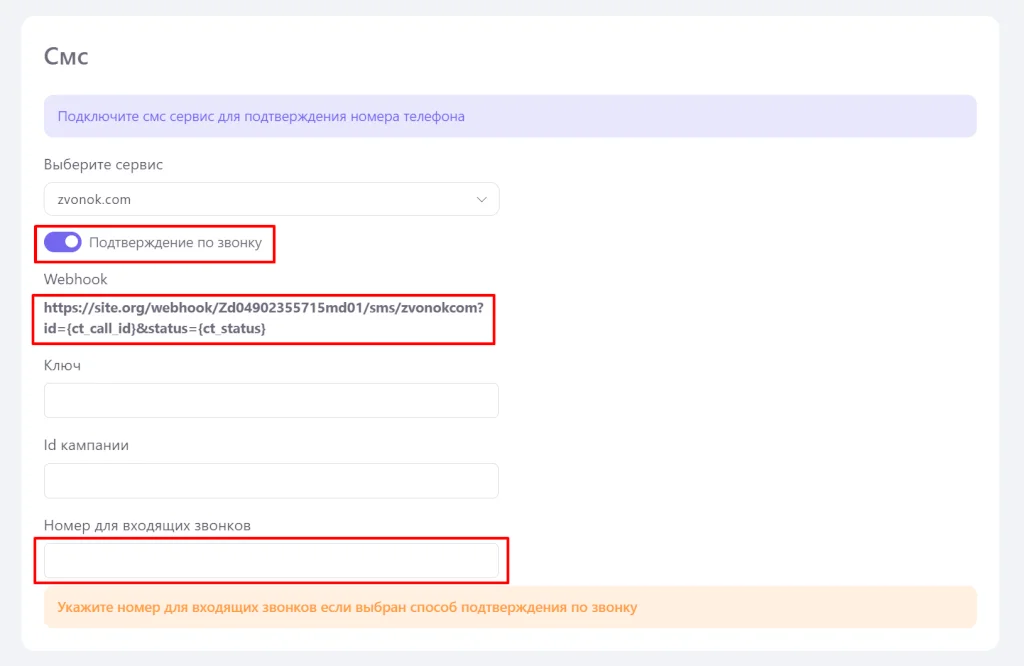The image size is (1024, 666).
Task: Click the purple "Подключите смс сервис" info banner
Action: 509,116
